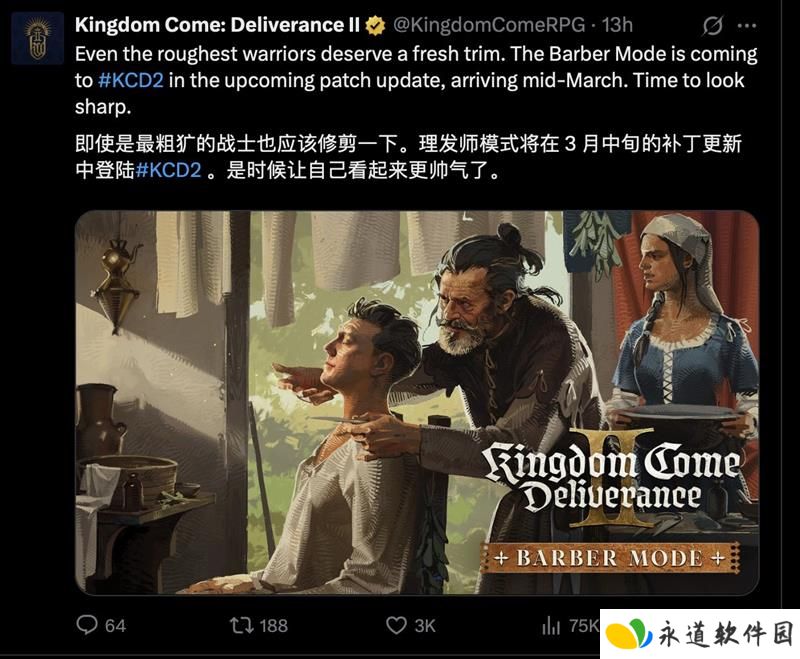This screenshot has height=659, width=800.
Task: Click the repost count 188
Action: [273, 626]
